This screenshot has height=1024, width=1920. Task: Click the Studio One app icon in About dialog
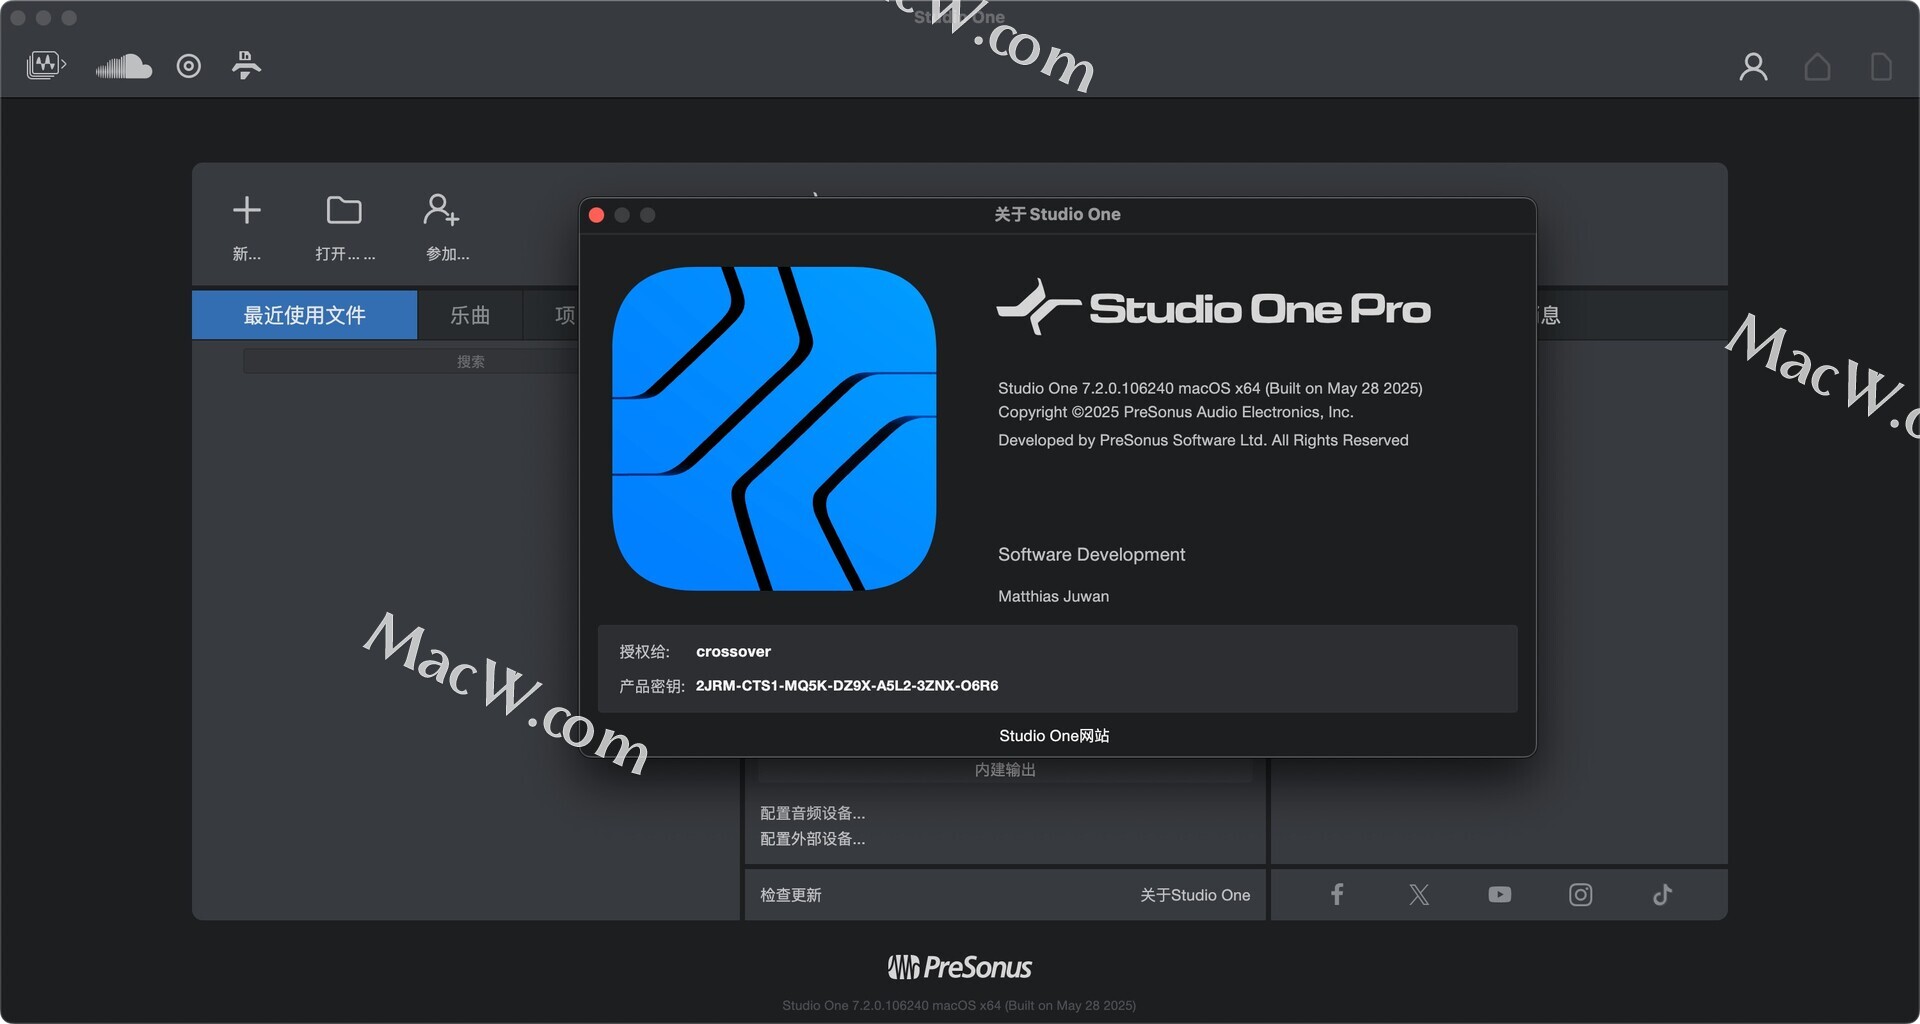pos(774,428)
